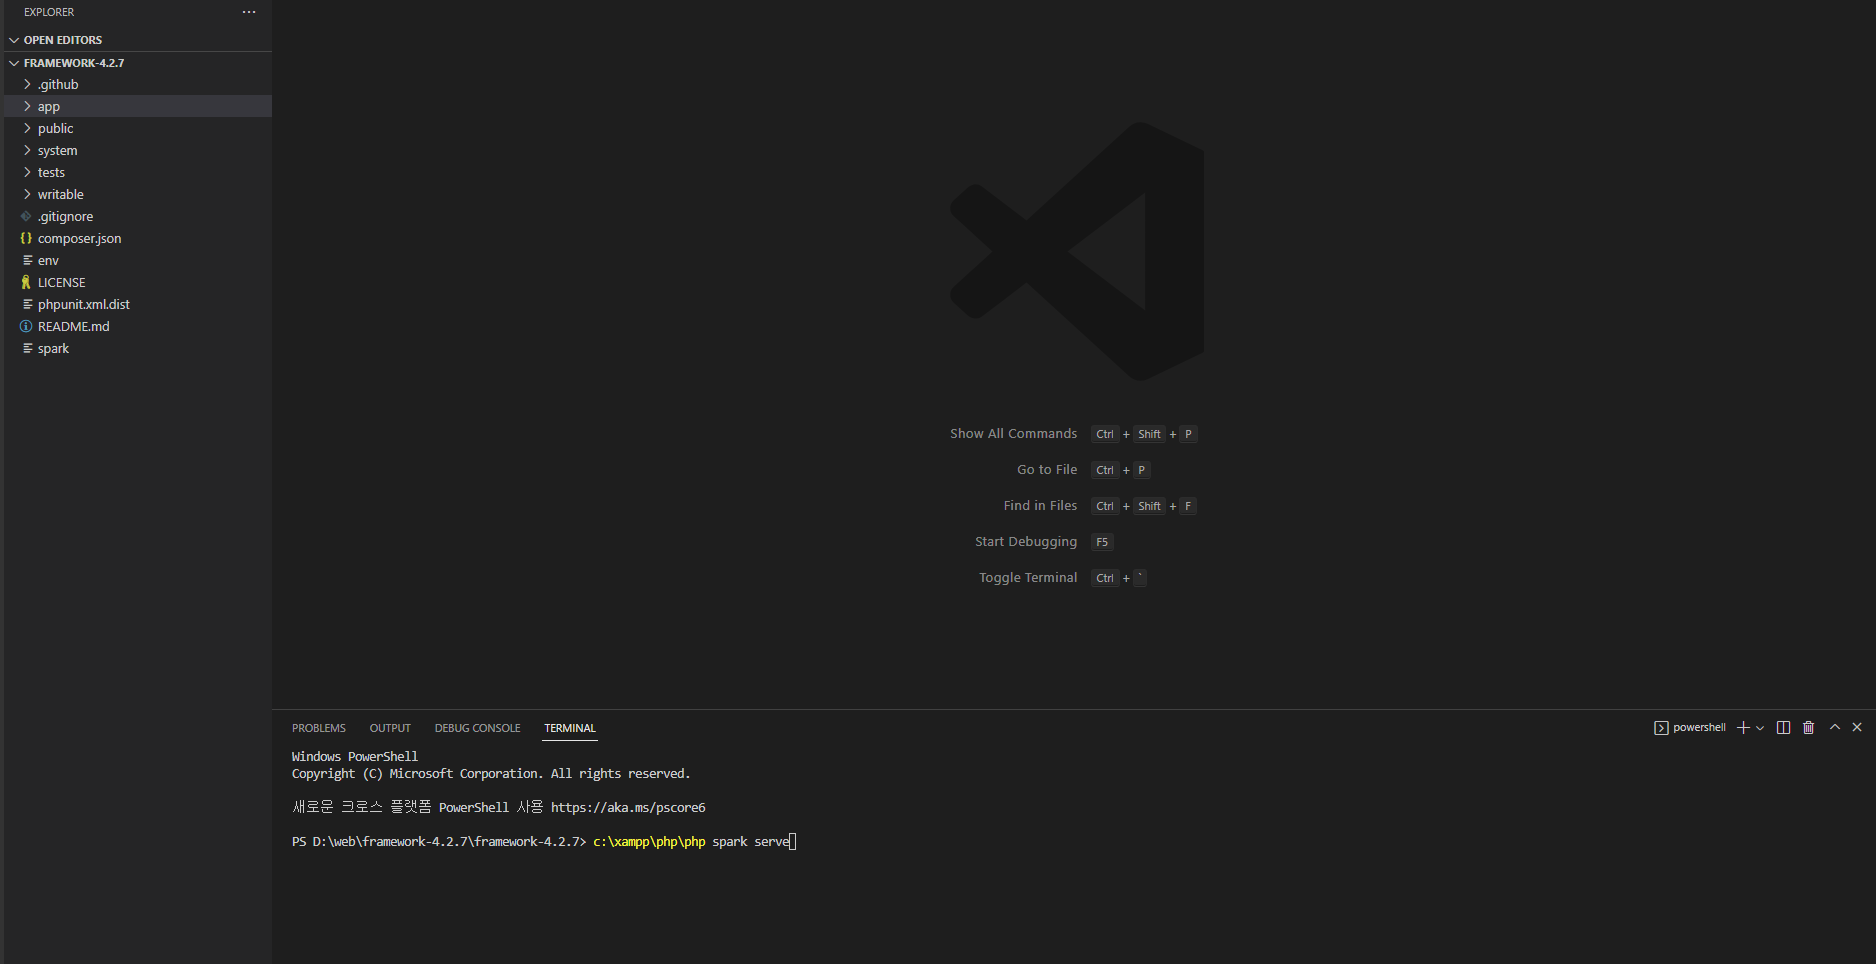The image size is (1876, 964).
Task: Click the new terminal plus icon
Action: (1743, 728)
